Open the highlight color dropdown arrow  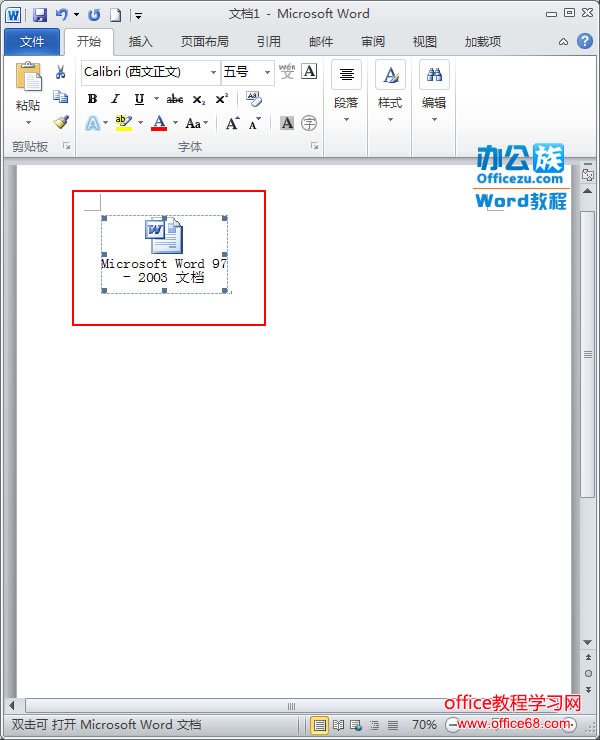[x=140, y=123]
